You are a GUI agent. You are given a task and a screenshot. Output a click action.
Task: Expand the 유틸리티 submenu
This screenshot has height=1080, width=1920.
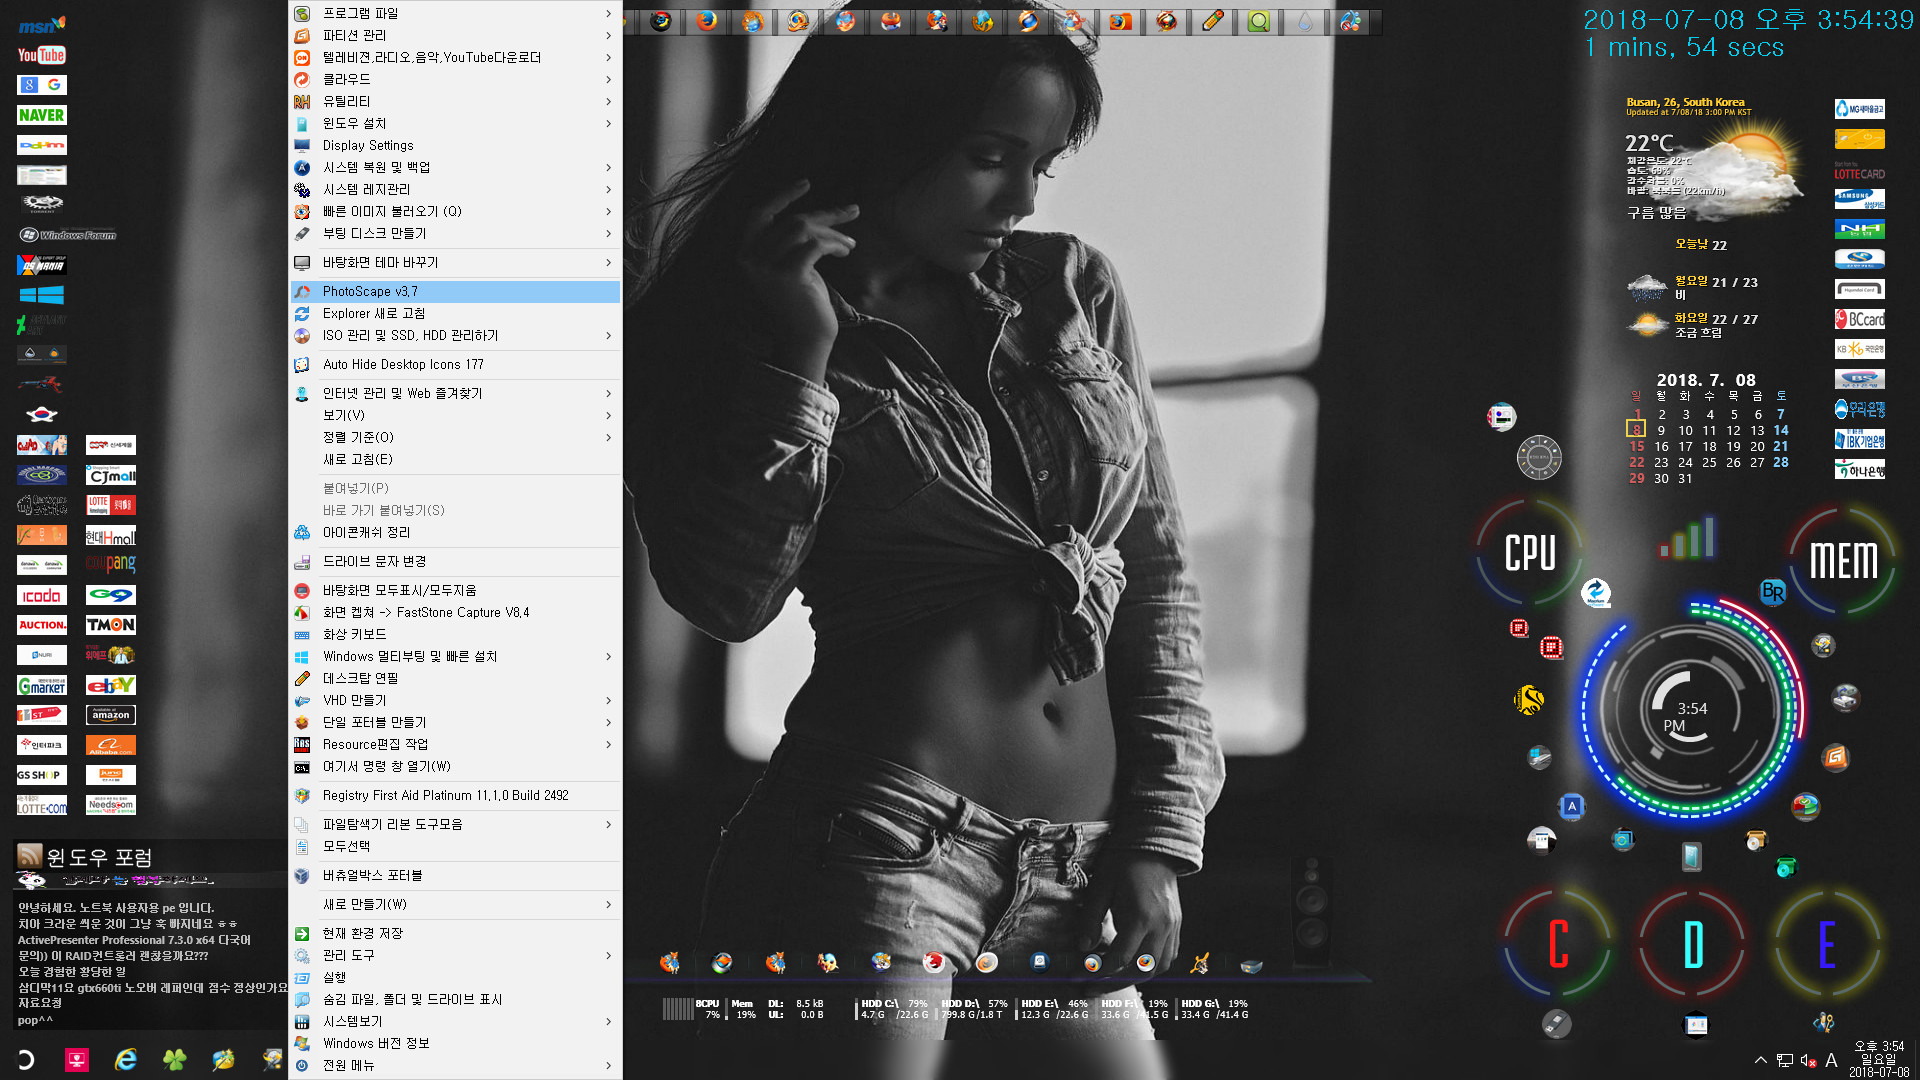click(x=455, y=101)
